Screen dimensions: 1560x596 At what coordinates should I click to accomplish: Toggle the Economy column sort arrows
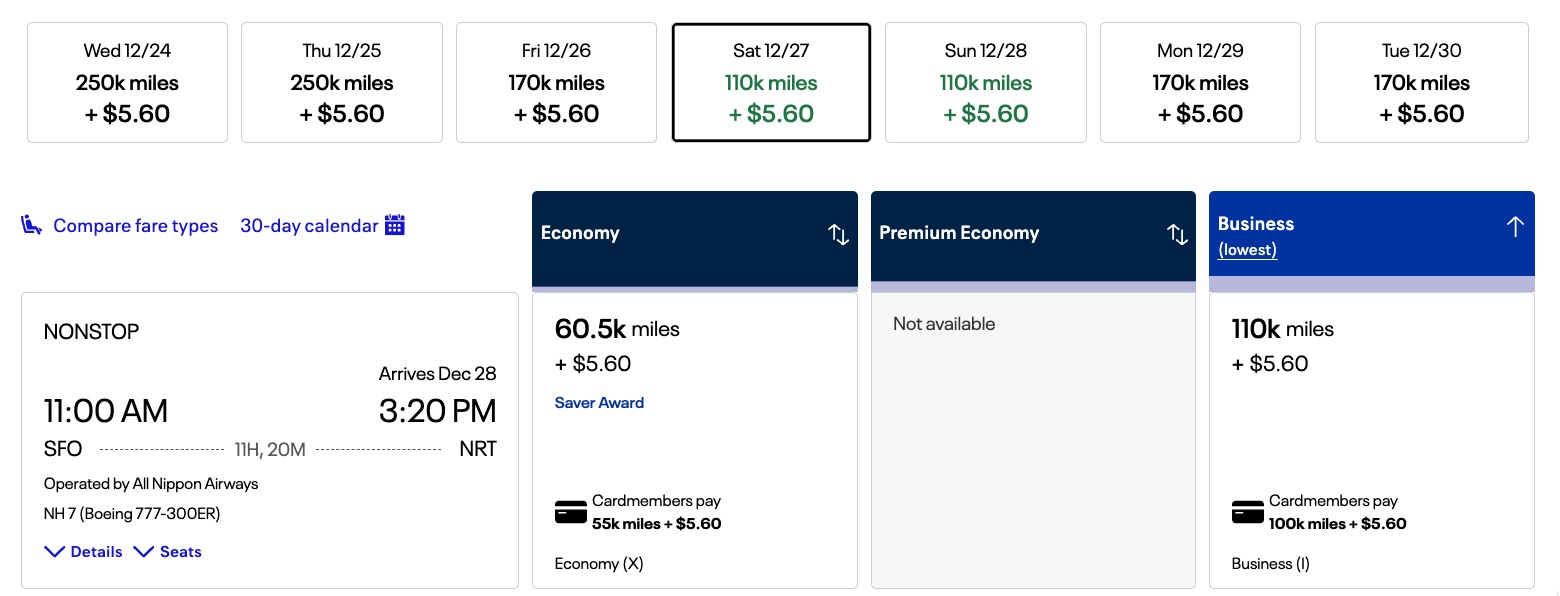pyautogui.click(x=837, y=234)
